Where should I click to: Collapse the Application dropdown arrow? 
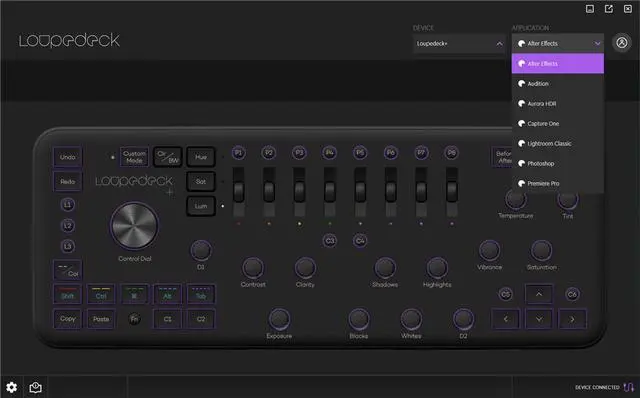597,43
